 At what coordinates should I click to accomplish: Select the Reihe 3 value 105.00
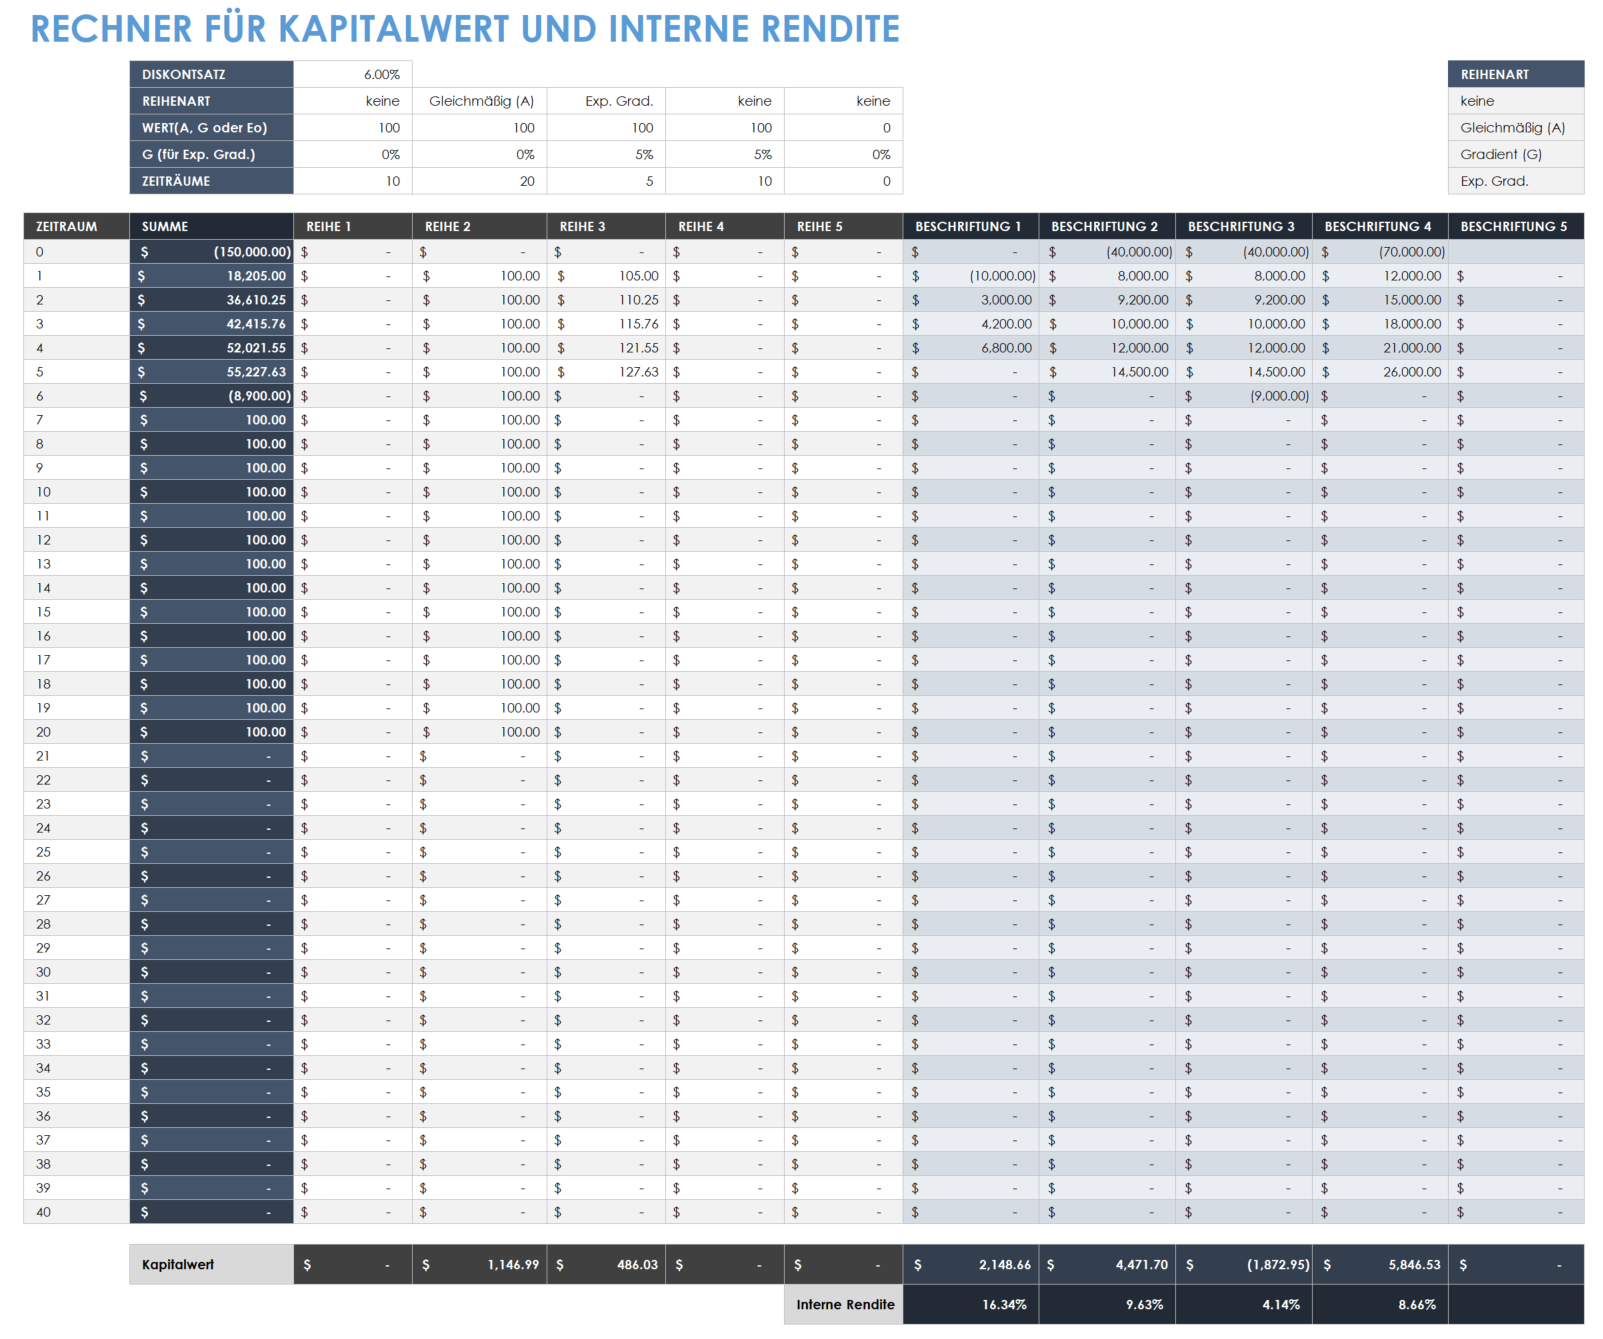point(606,276)
